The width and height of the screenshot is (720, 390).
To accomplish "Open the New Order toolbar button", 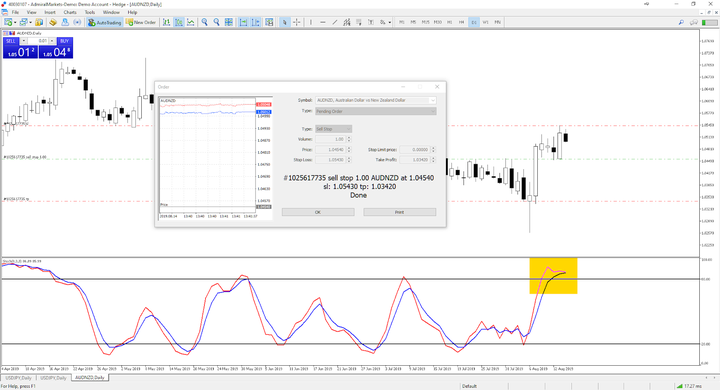I will tap(141, 22).
